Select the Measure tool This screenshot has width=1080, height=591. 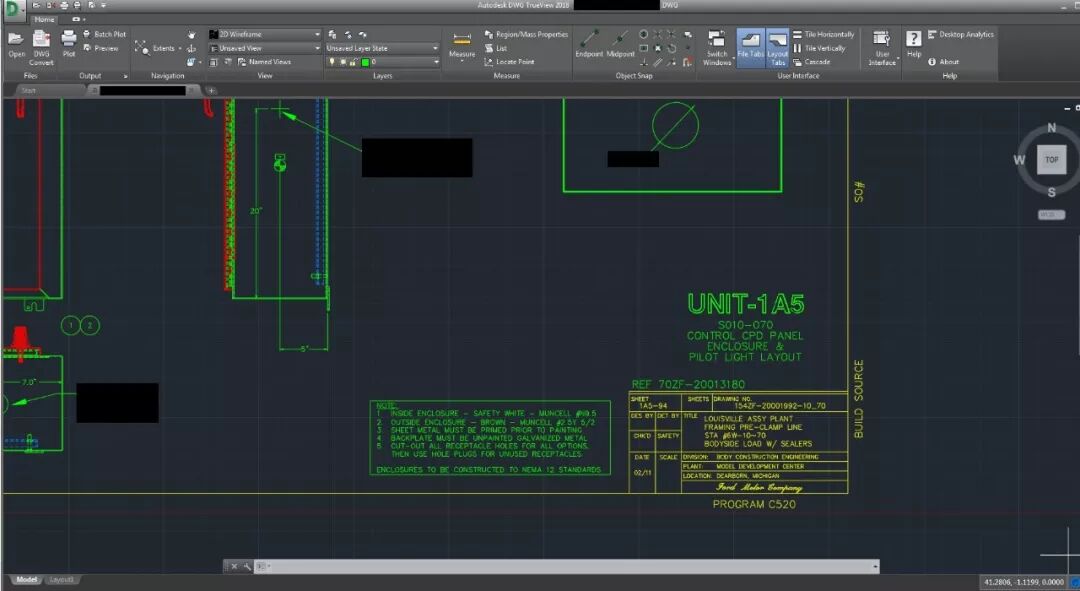(462, 43)
